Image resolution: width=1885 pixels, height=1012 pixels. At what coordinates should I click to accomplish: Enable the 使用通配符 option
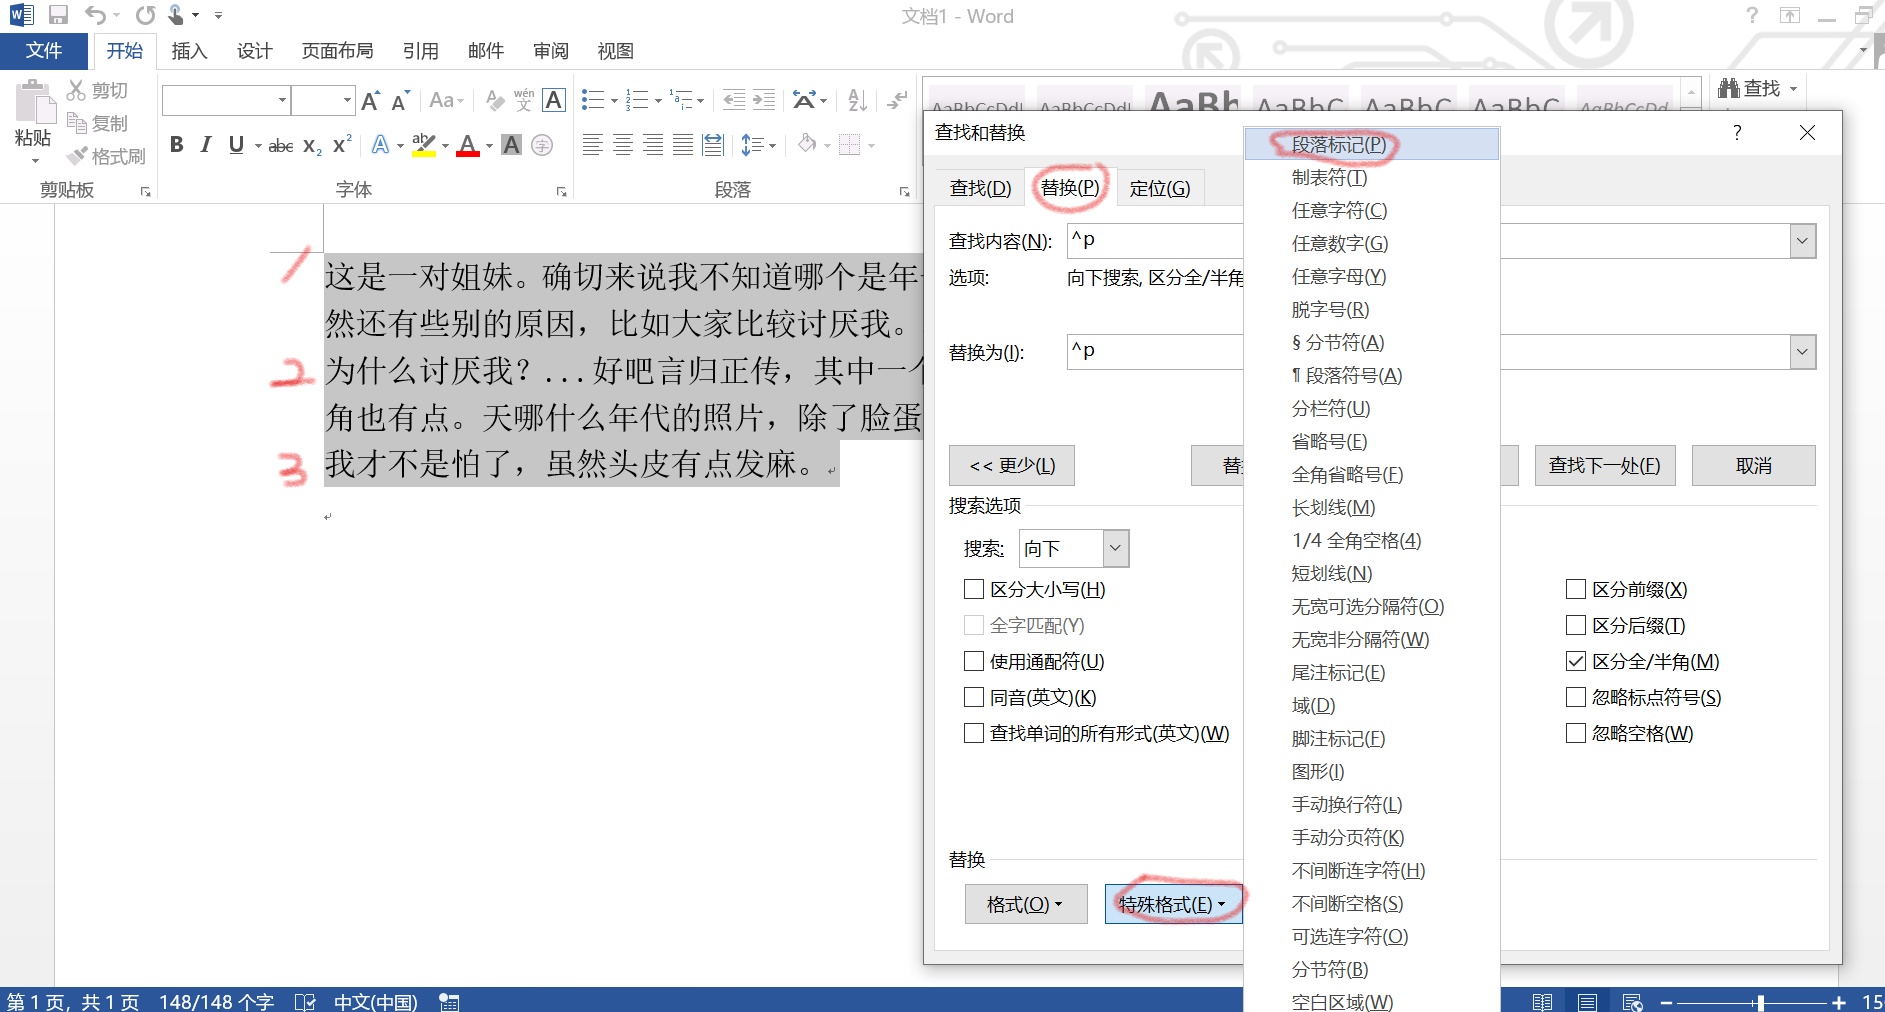[974, 661]
